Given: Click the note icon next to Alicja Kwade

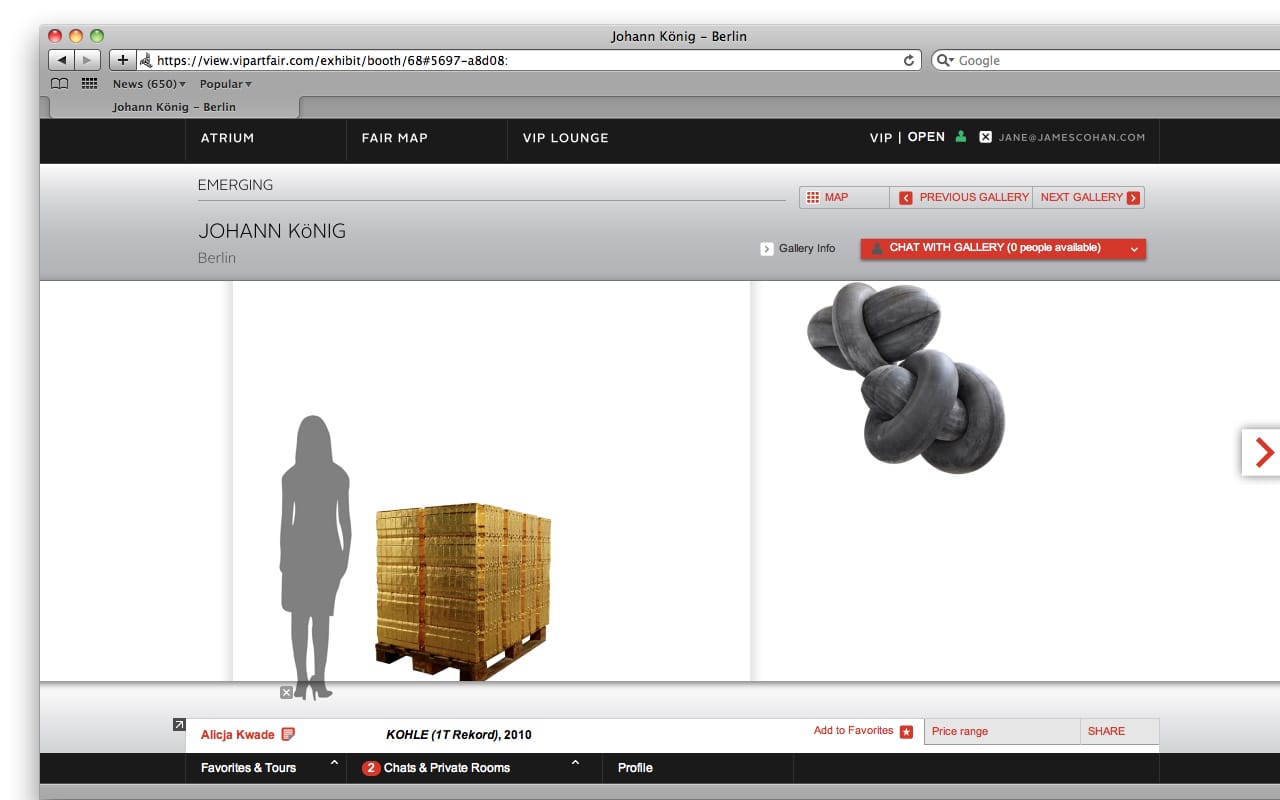Looking at the screenshot, I should click(288, 735).
